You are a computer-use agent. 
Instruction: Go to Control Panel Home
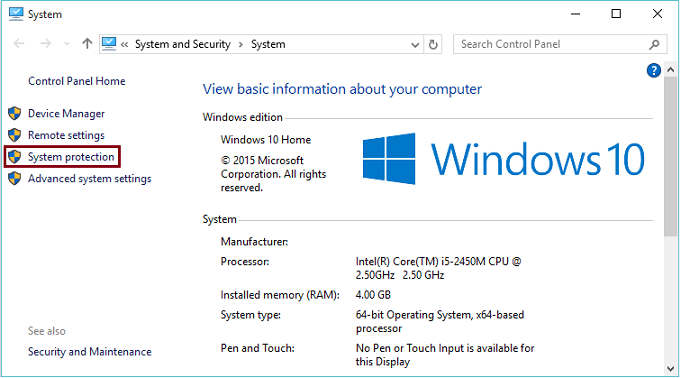pos(76,81)
